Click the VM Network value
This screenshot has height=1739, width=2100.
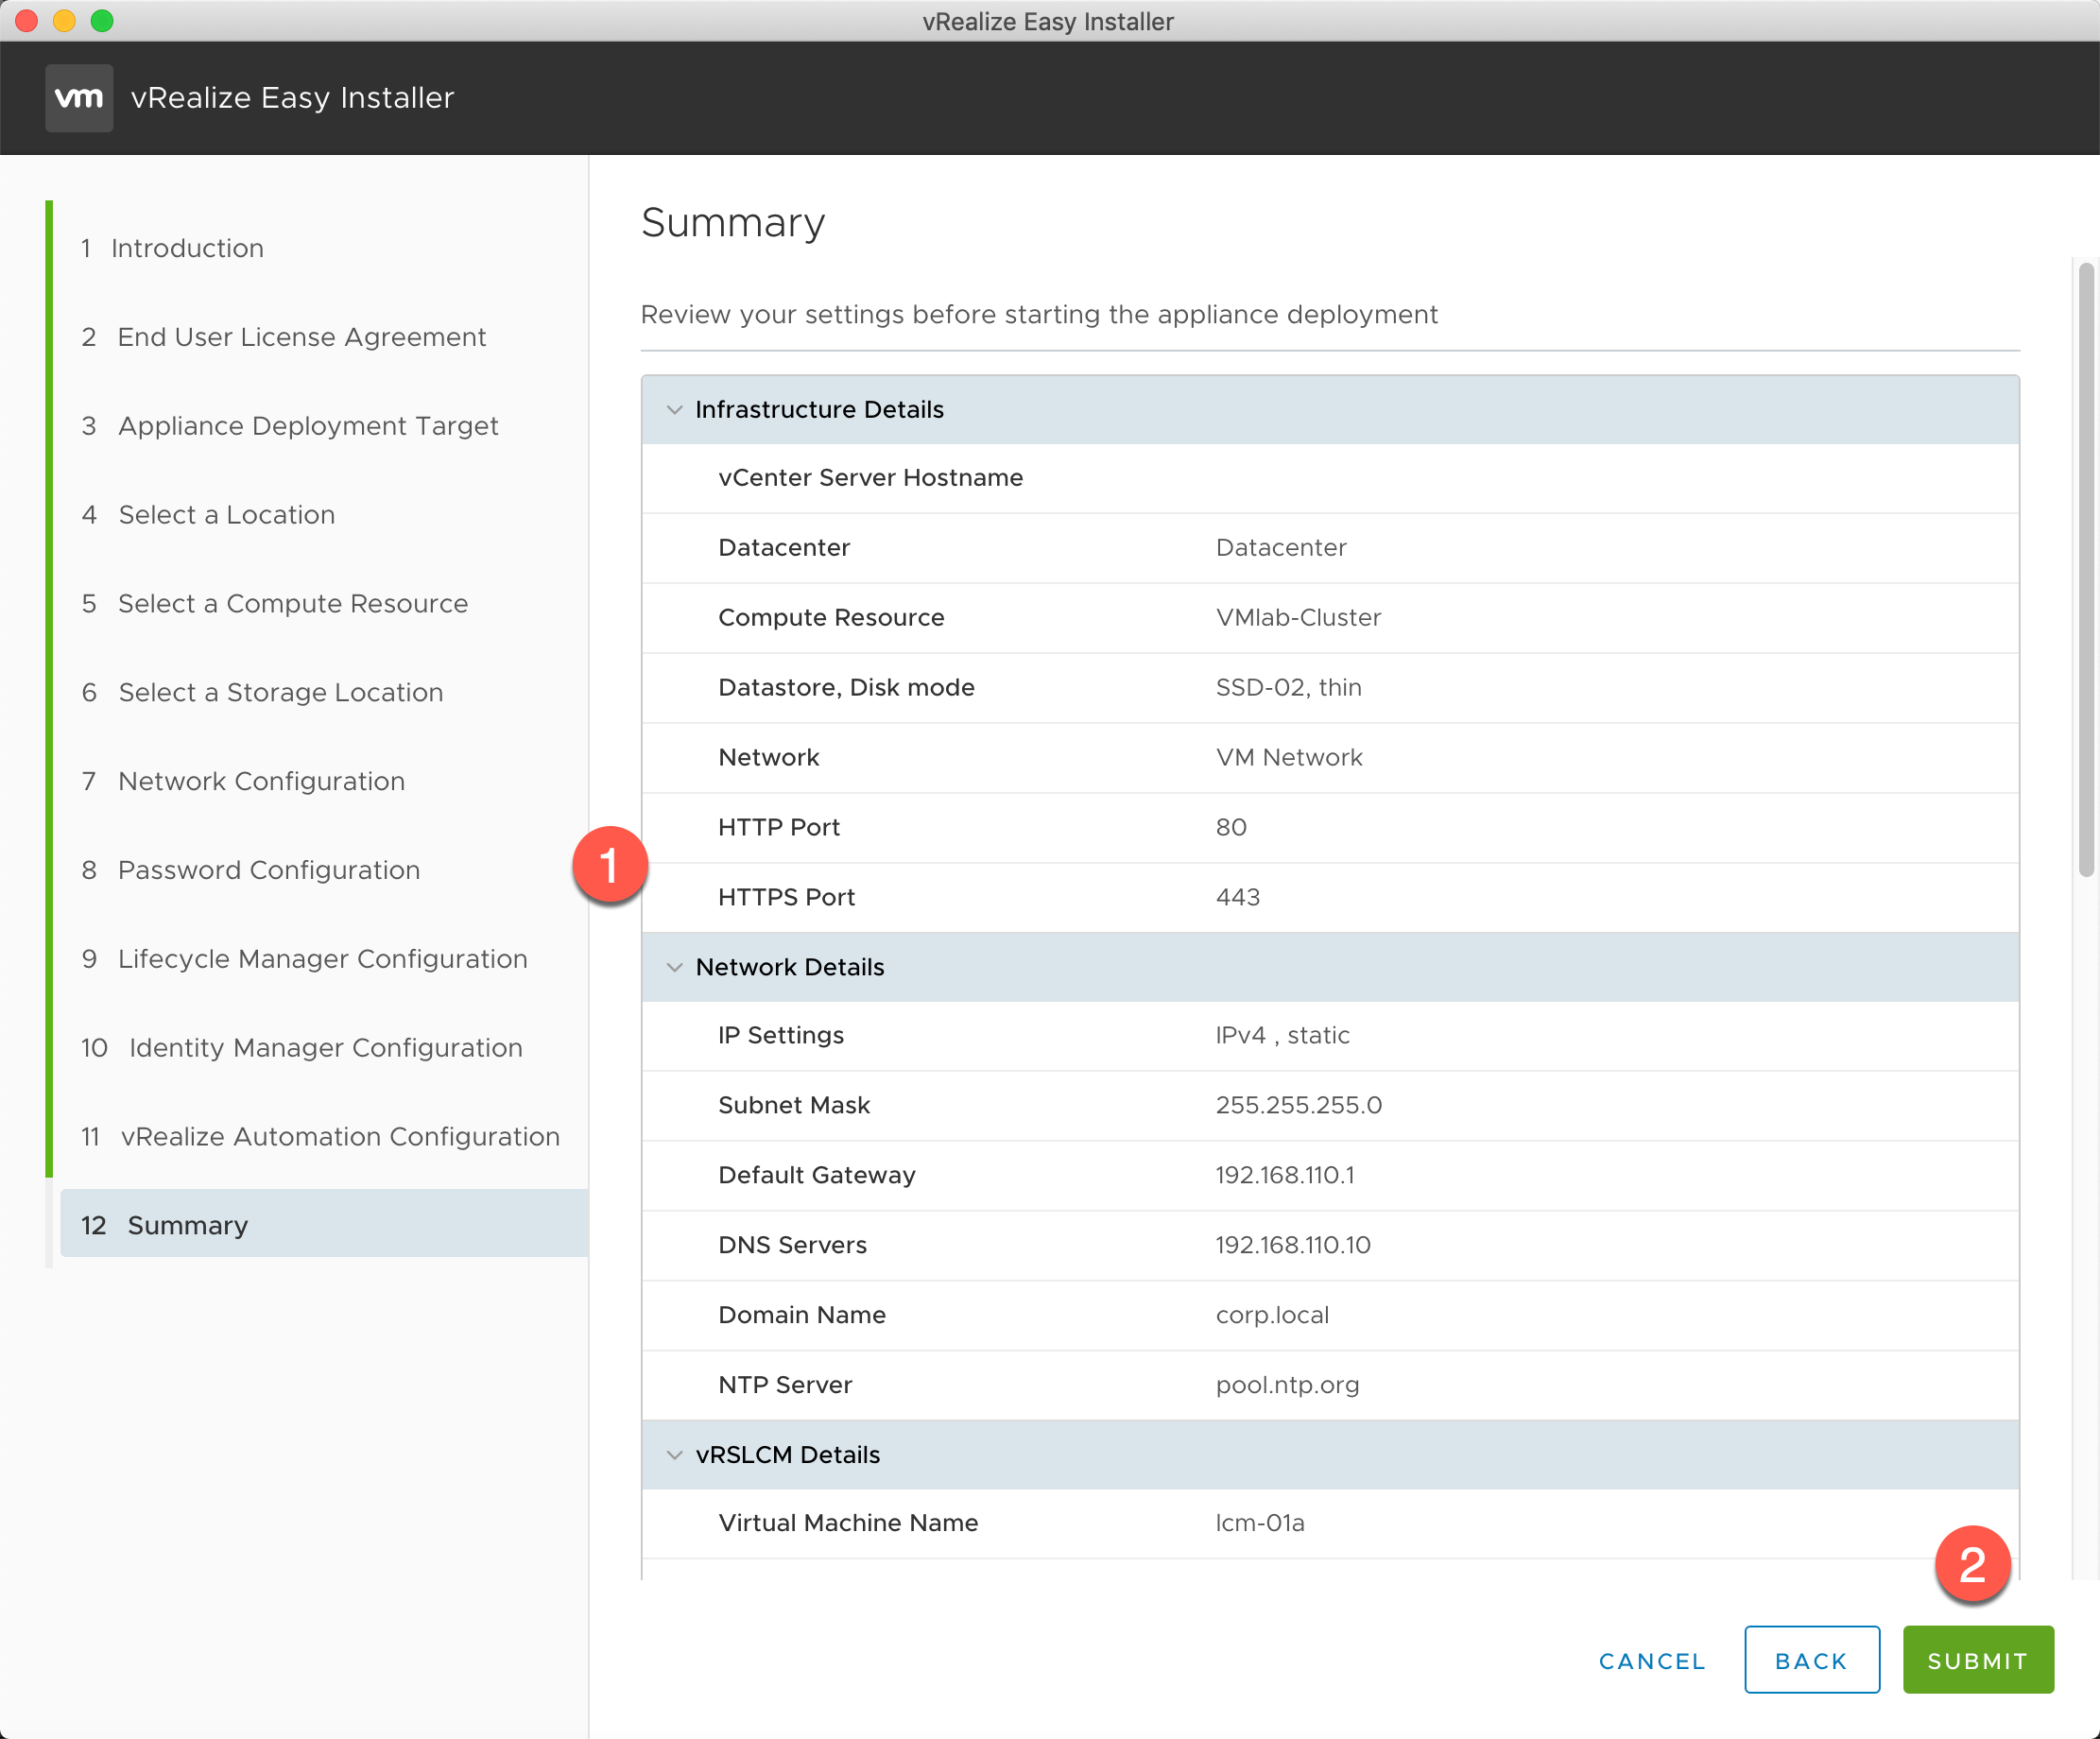click(1289, 758)
